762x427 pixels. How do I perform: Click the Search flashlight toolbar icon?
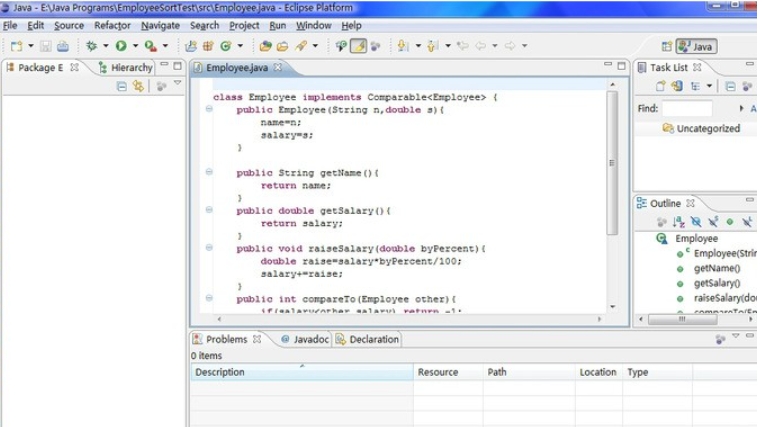click(301, 46)
